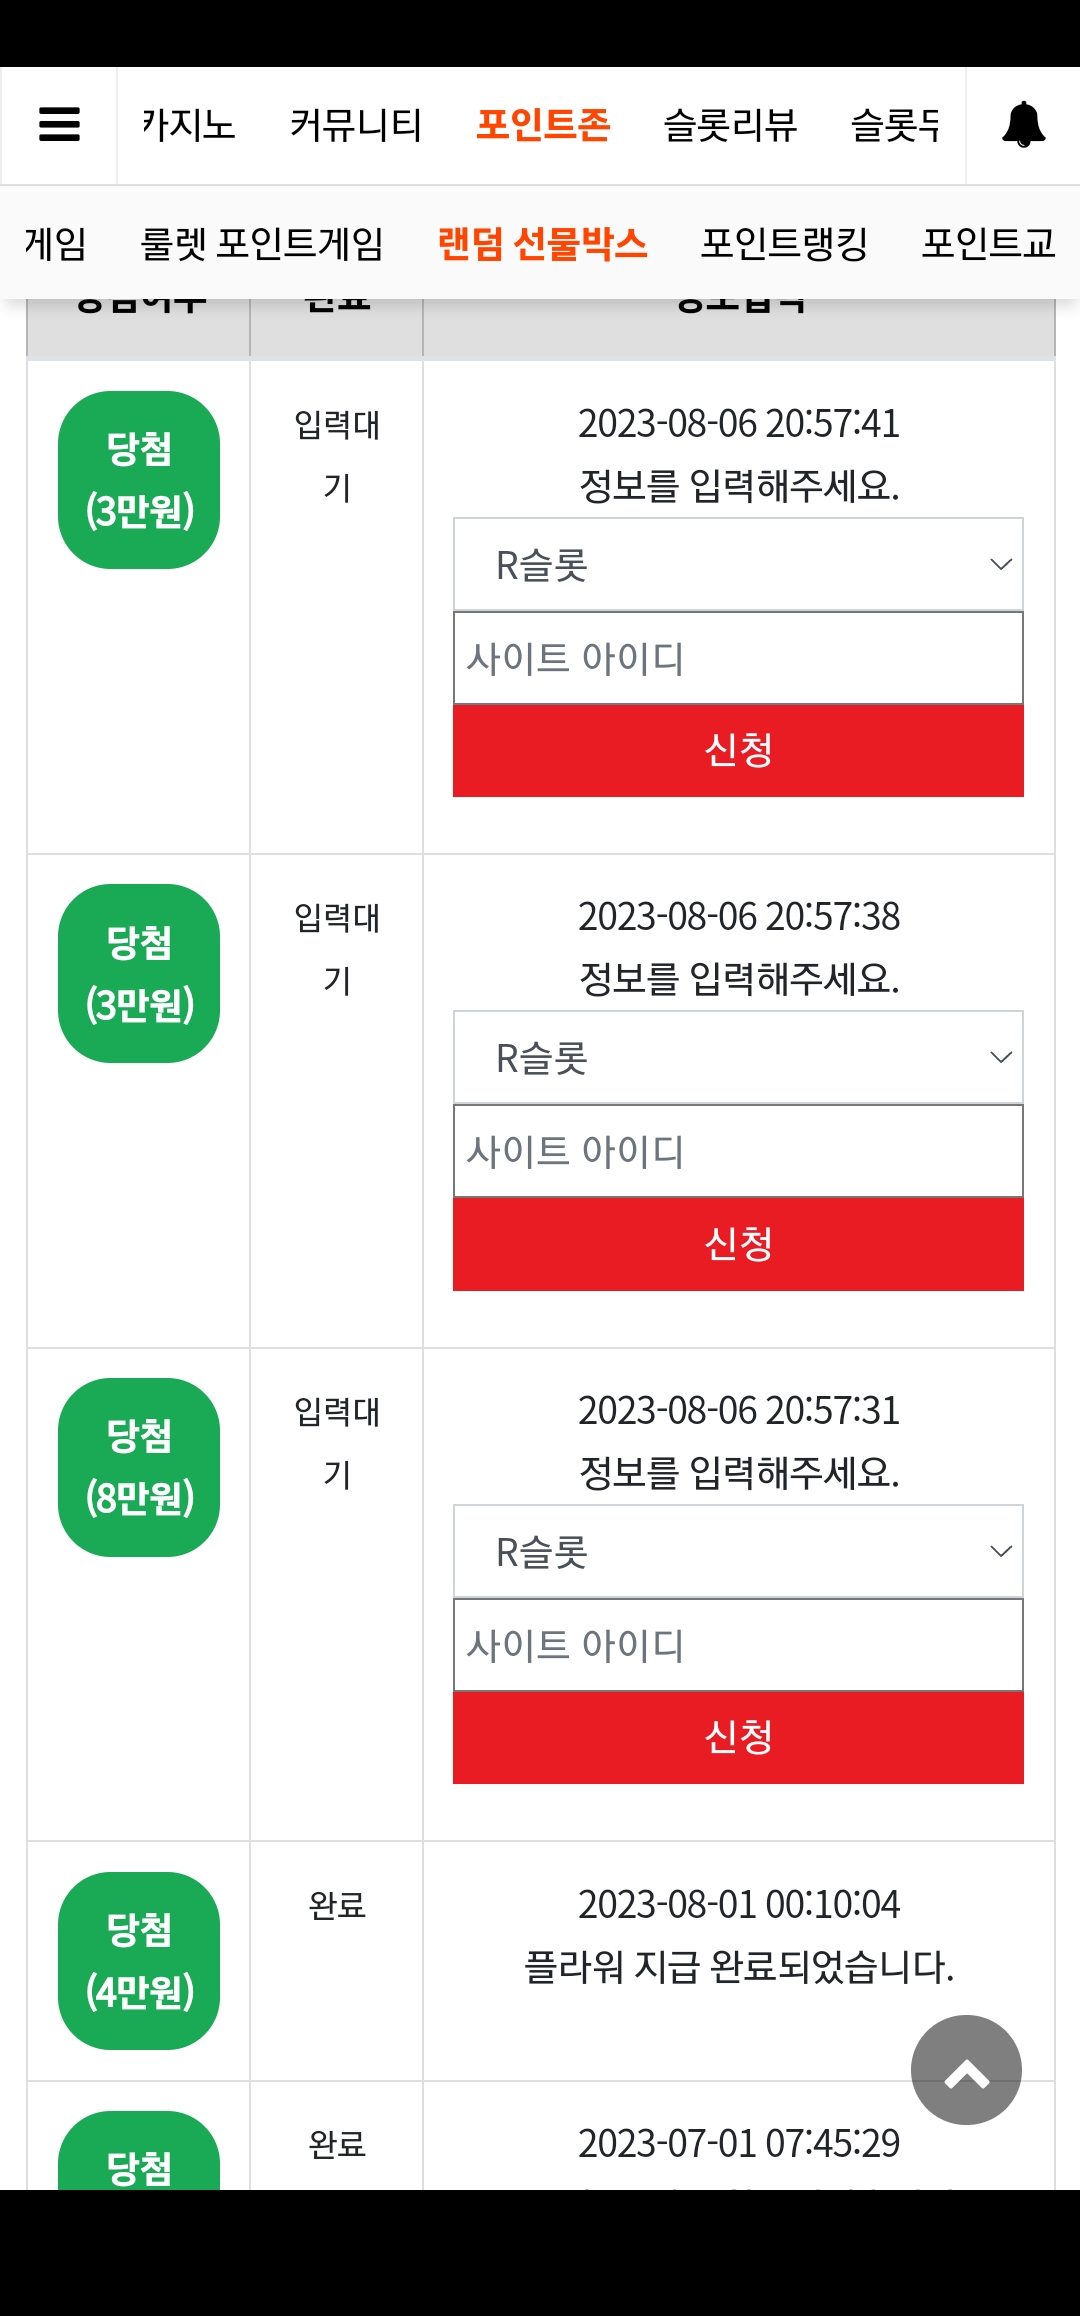Click 신청 button for 8만원 prize
1080x2316 pixels.
(738, 1737)
